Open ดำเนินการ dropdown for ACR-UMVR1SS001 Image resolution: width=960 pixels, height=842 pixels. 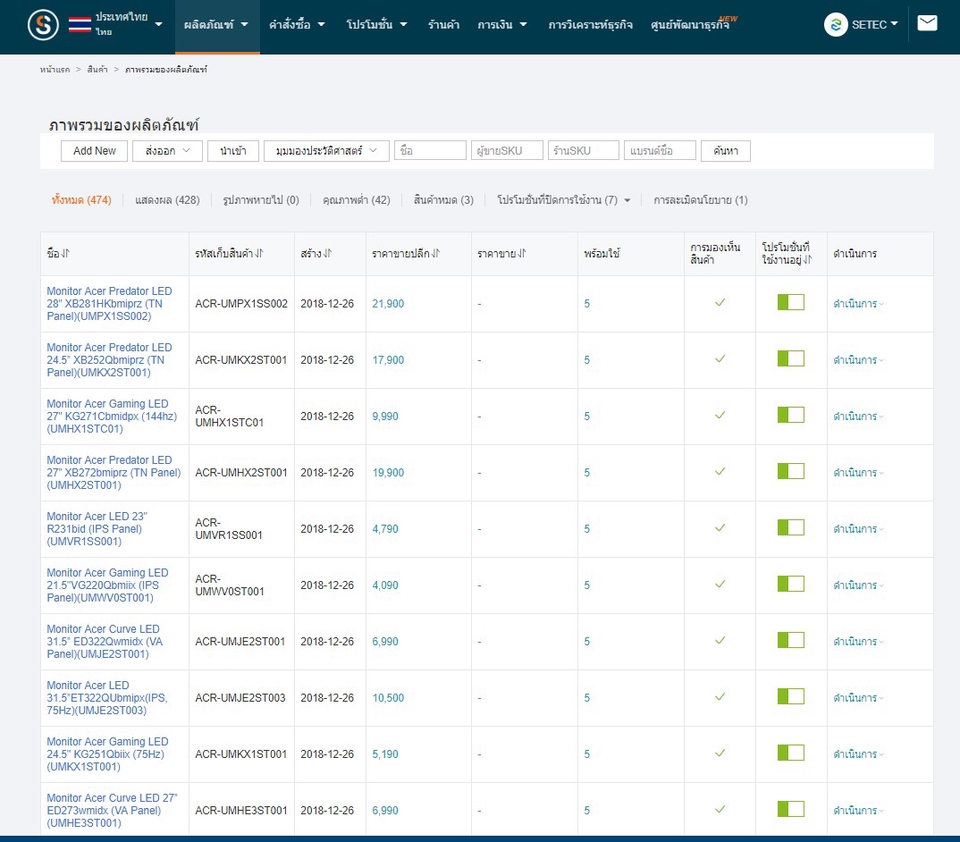858,529
